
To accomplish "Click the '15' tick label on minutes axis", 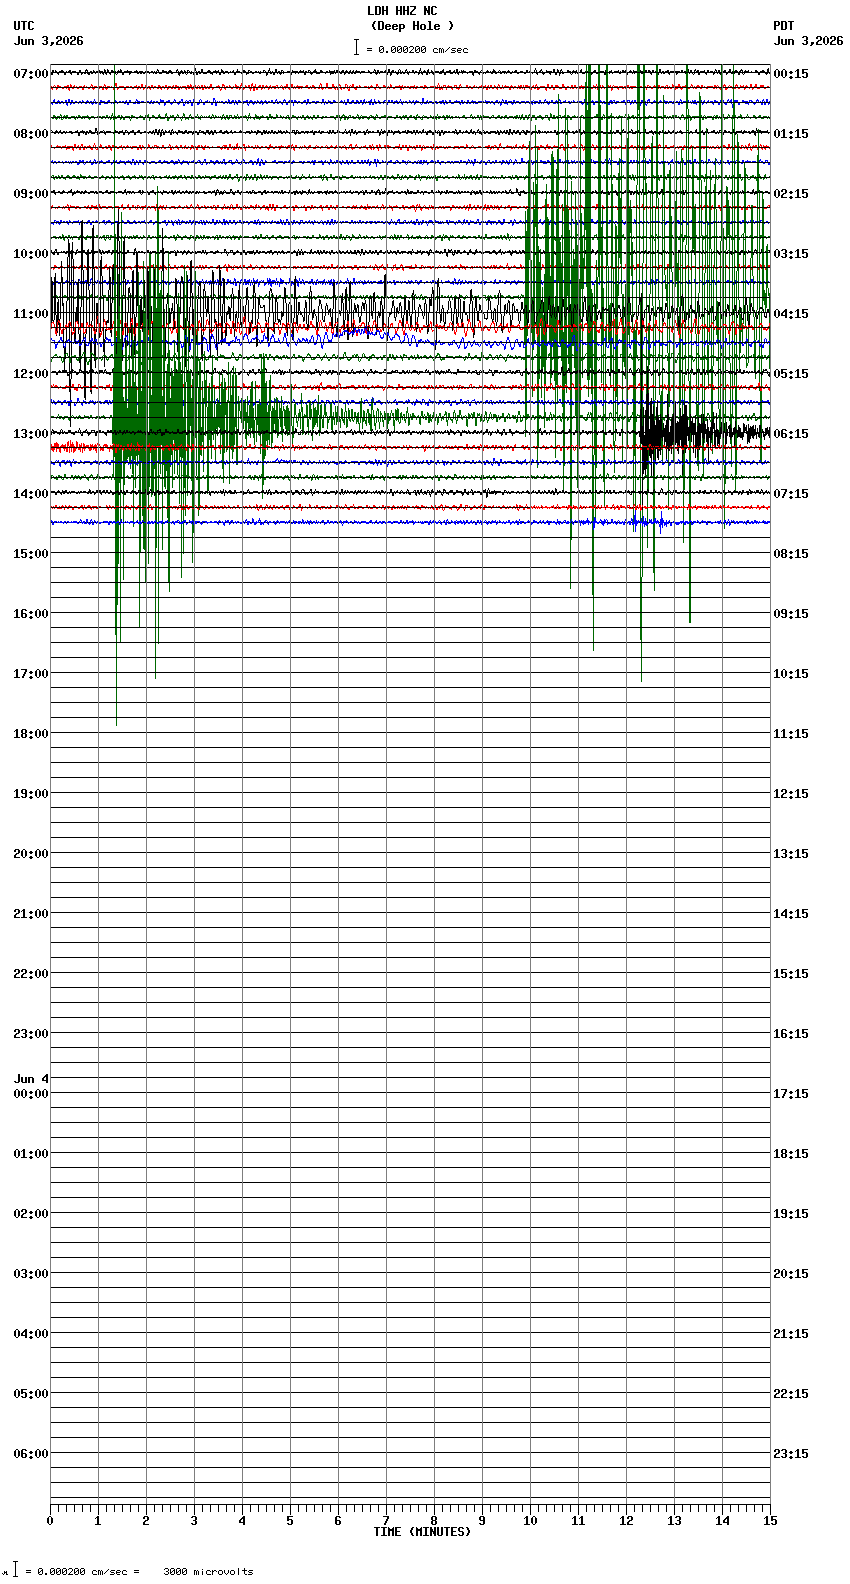I will 769,1520.
